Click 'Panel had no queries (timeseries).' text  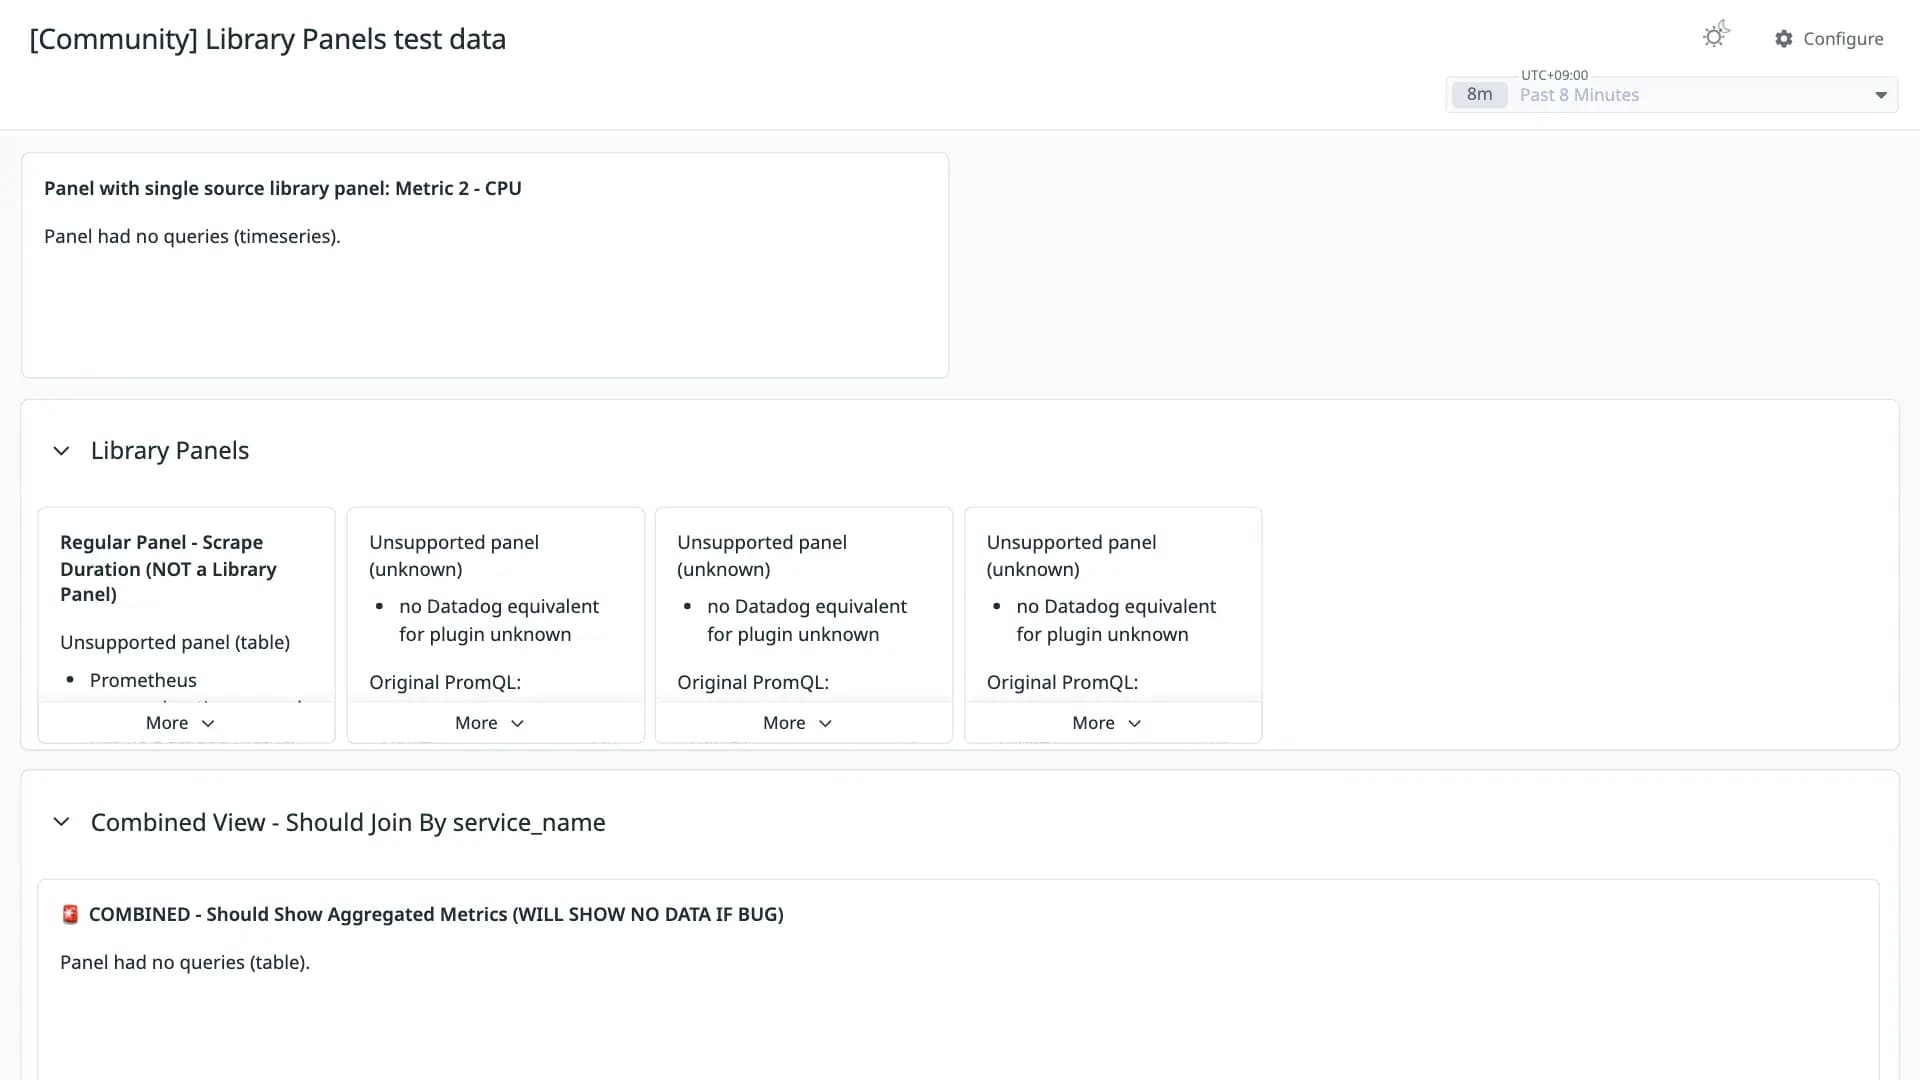pos(192,236)
